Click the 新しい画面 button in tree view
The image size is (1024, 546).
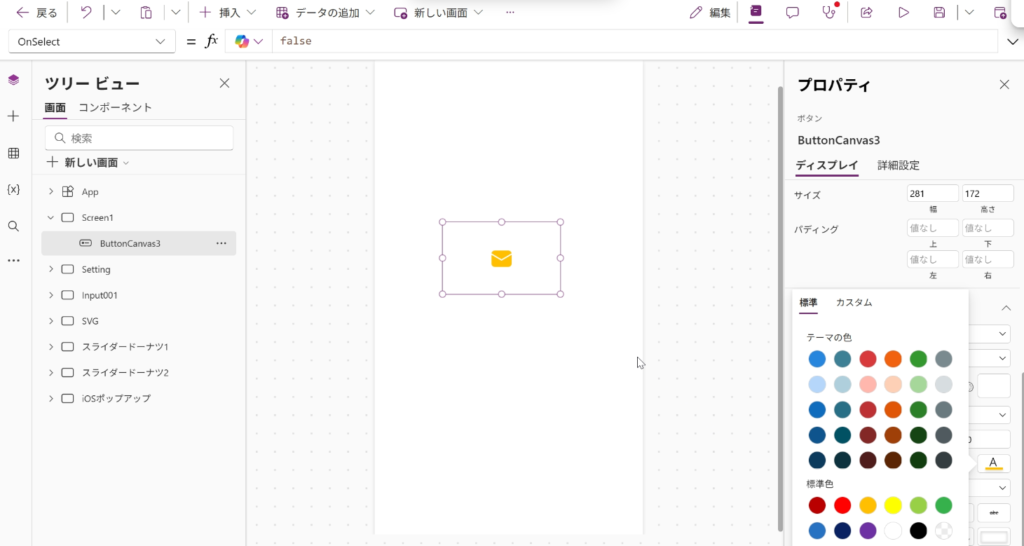coord(89,162)
